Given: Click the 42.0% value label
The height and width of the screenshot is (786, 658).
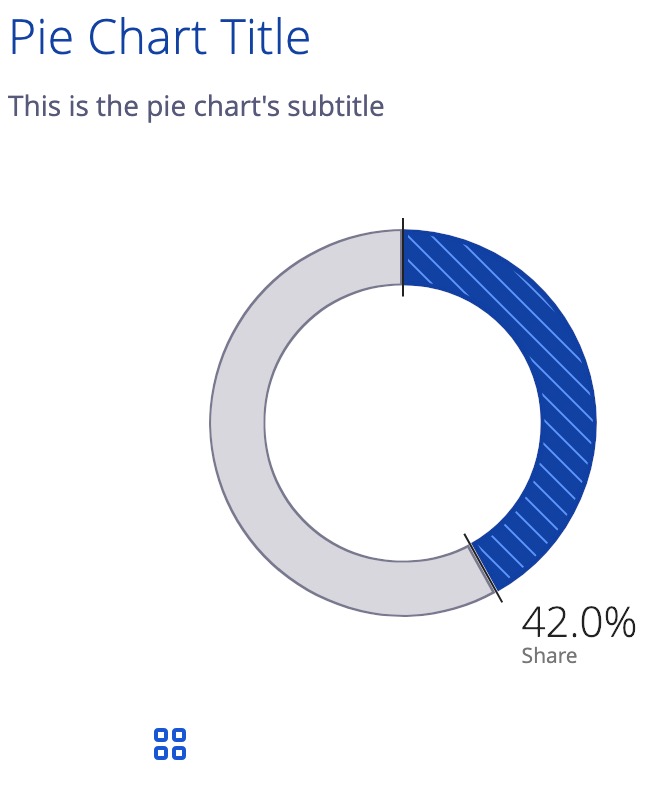Looking at the screenshot, I should (578, 622).
